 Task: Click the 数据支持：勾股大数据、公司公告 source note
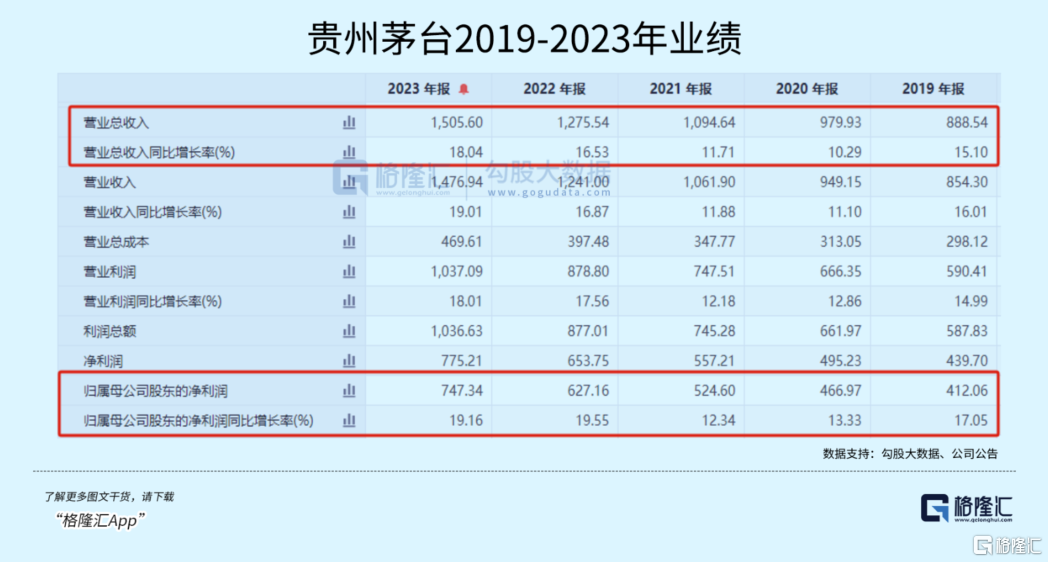point(910,454)
